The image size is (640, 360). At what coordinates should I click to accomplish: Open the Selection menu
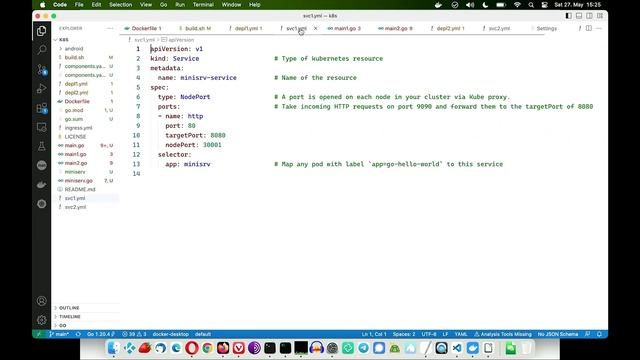pyautogui.click(x=120, y=5)
